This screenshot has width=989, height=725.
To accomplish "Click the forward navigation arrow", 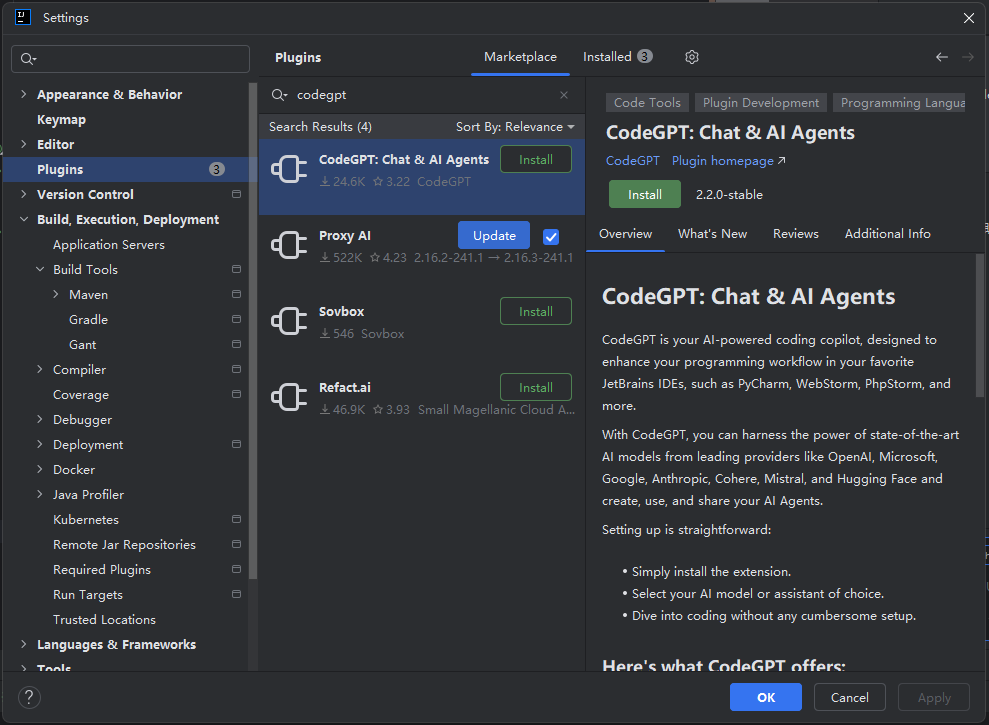I will coord(968,57).
